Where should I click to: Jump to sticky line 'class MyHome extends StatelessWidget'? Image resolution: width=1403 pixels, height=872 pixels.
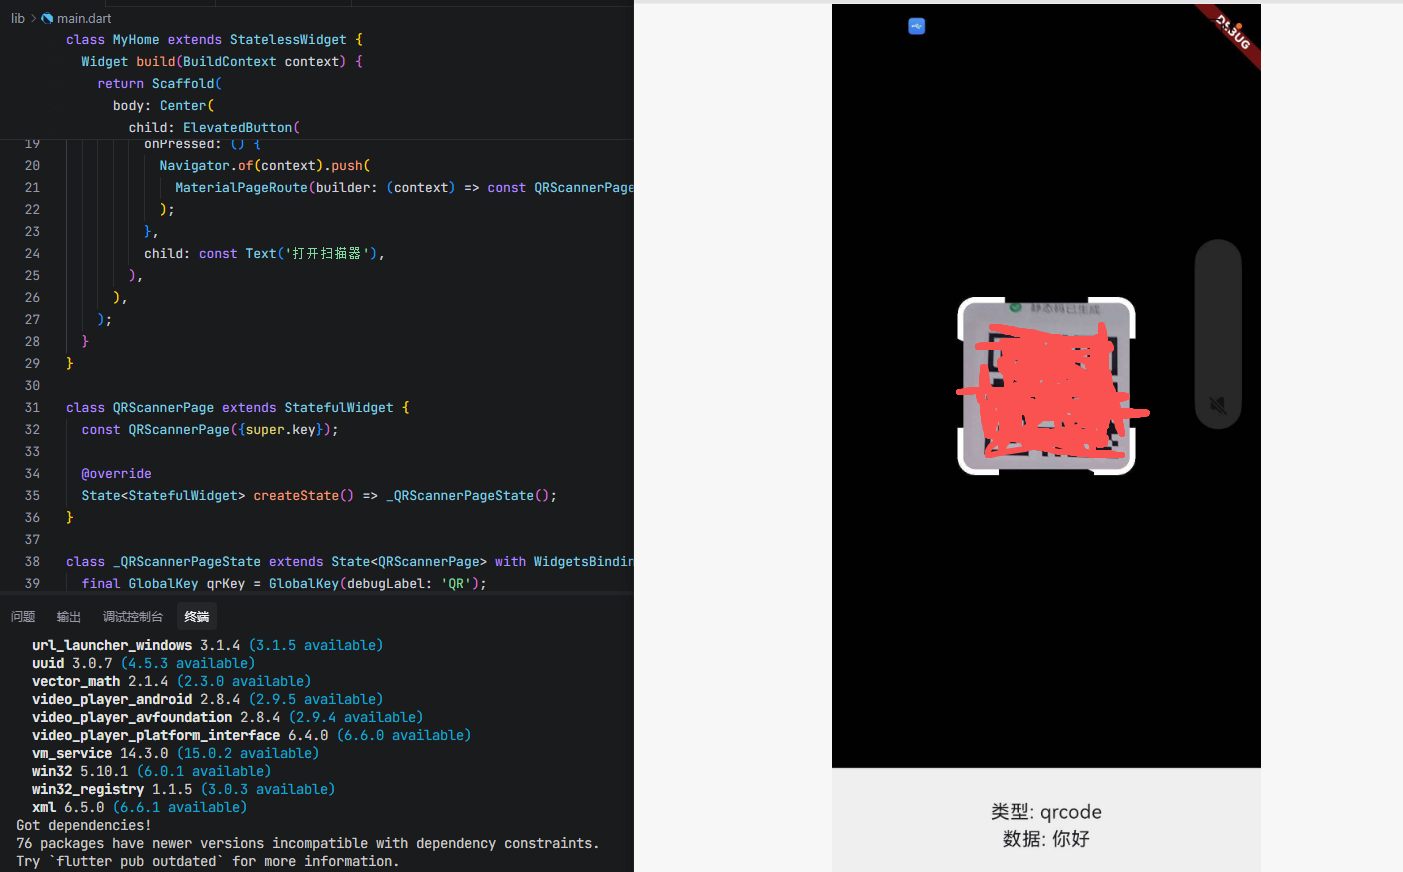point(214,40)
